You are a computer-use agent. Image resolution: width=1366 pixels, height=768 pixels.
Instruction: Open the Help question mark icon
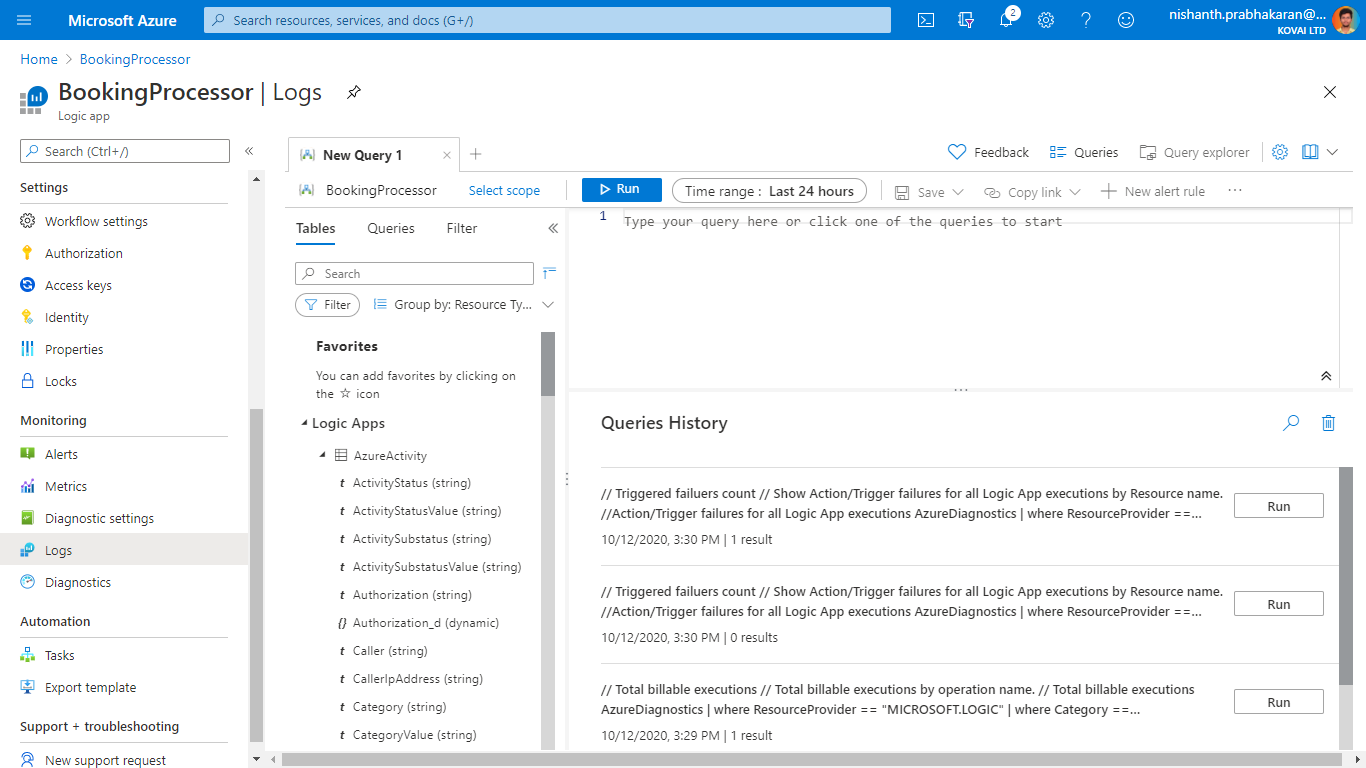(x=1086, y=20)
